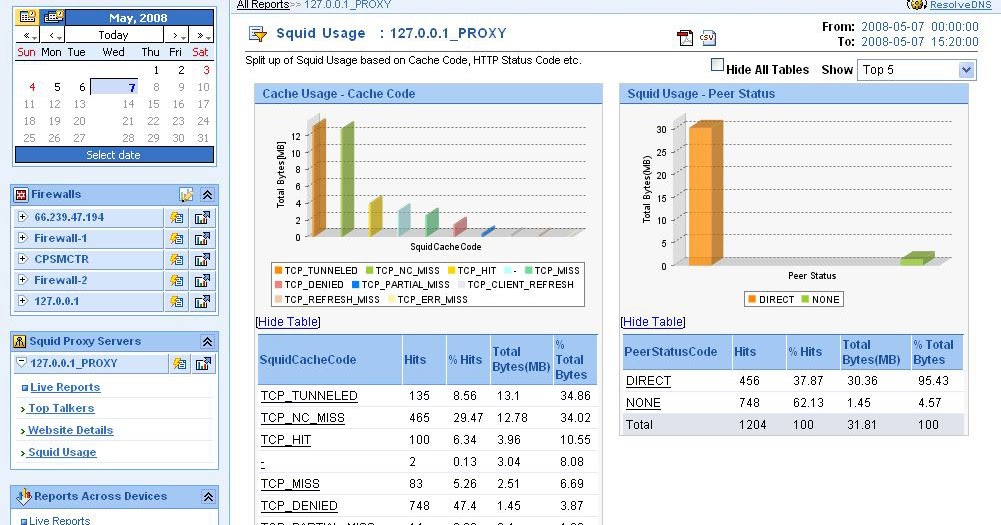Pick the highlighted date 7 in calendar
This screenshot has height=525, width=1001.
pos(115,88)
